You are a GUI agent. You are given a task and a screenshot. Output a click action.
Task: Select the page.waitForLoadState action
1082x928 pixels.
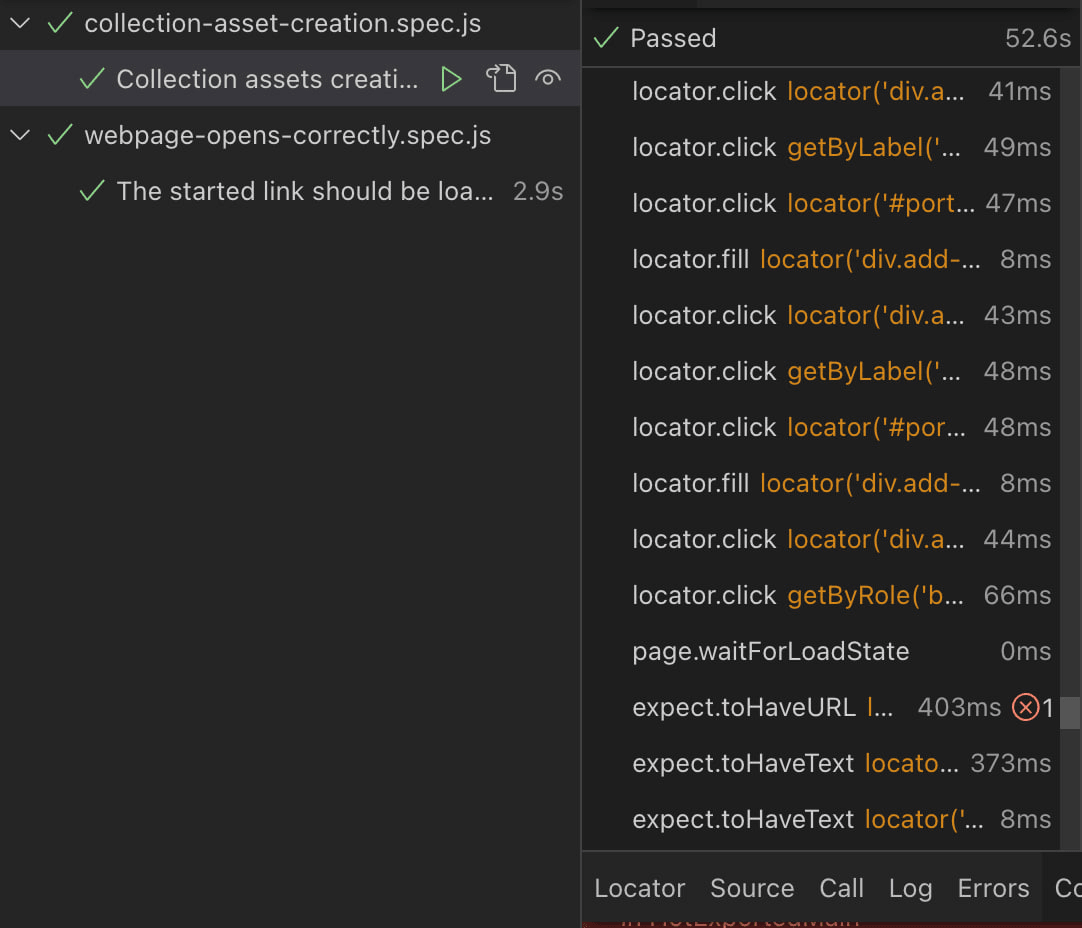[770, 652]
